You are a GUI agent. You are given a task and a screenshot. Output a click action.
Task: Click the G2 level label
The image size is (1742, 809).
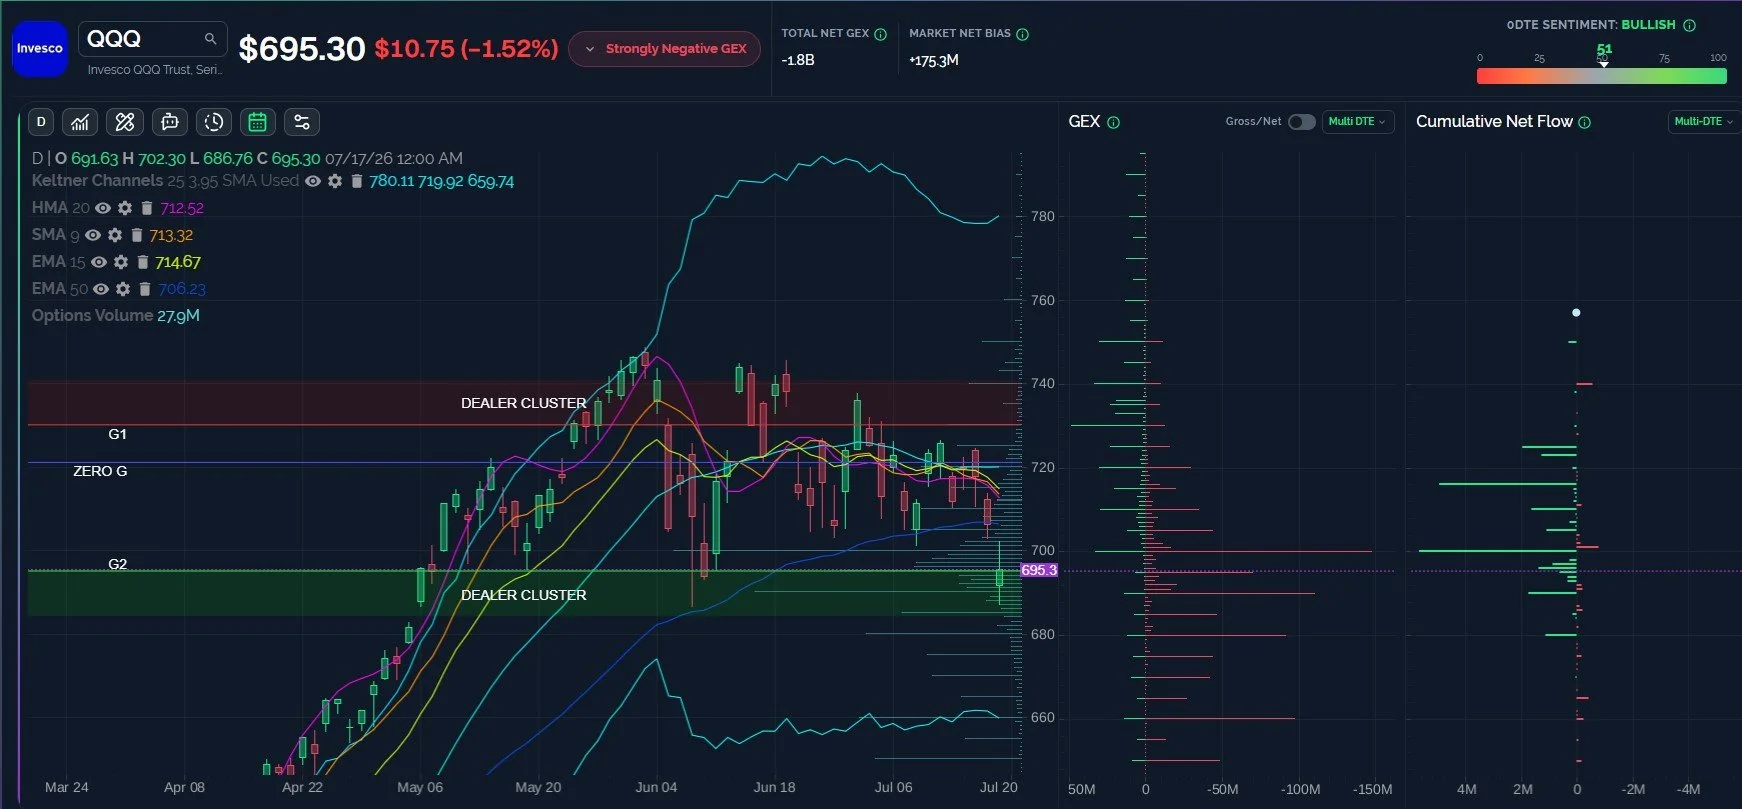pos(118,564)
